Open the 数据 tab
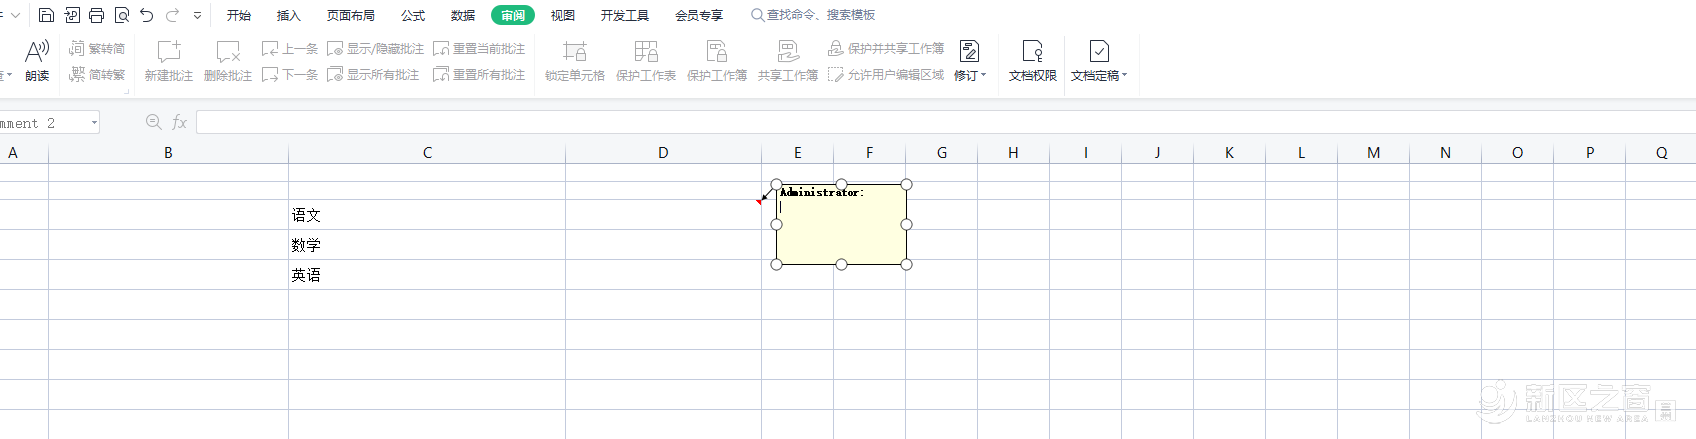This screenshot has width=1696, height=439. point(462,15)
